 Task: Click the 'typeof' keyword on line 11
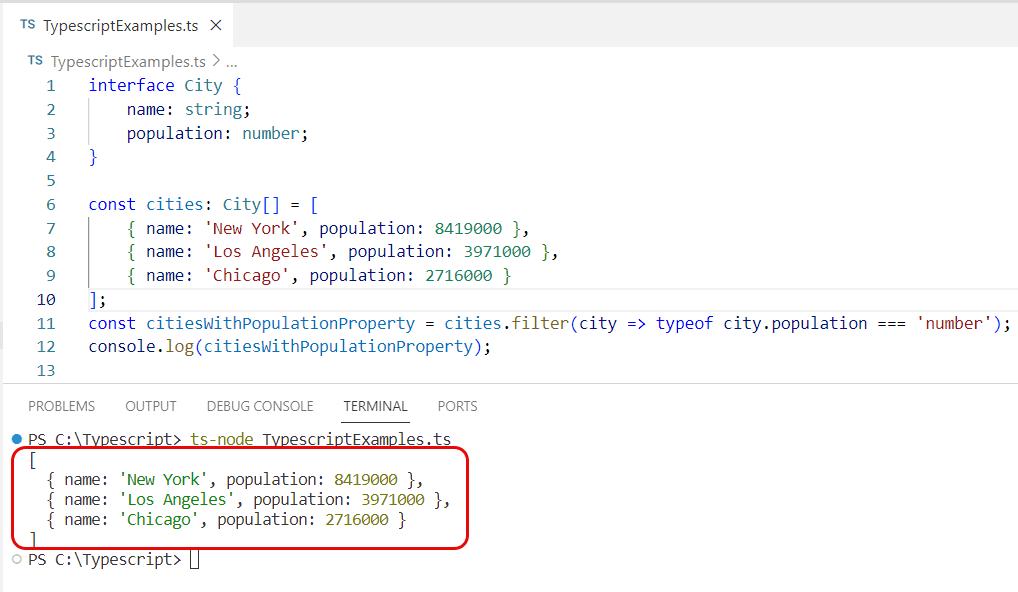point(684,324)
